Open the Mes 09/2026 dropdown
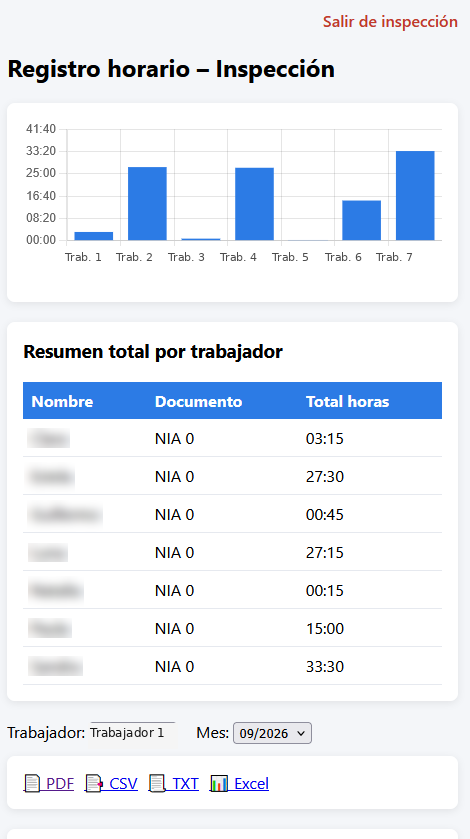Screen dimensions: 470x839 (x=272, y=733)
